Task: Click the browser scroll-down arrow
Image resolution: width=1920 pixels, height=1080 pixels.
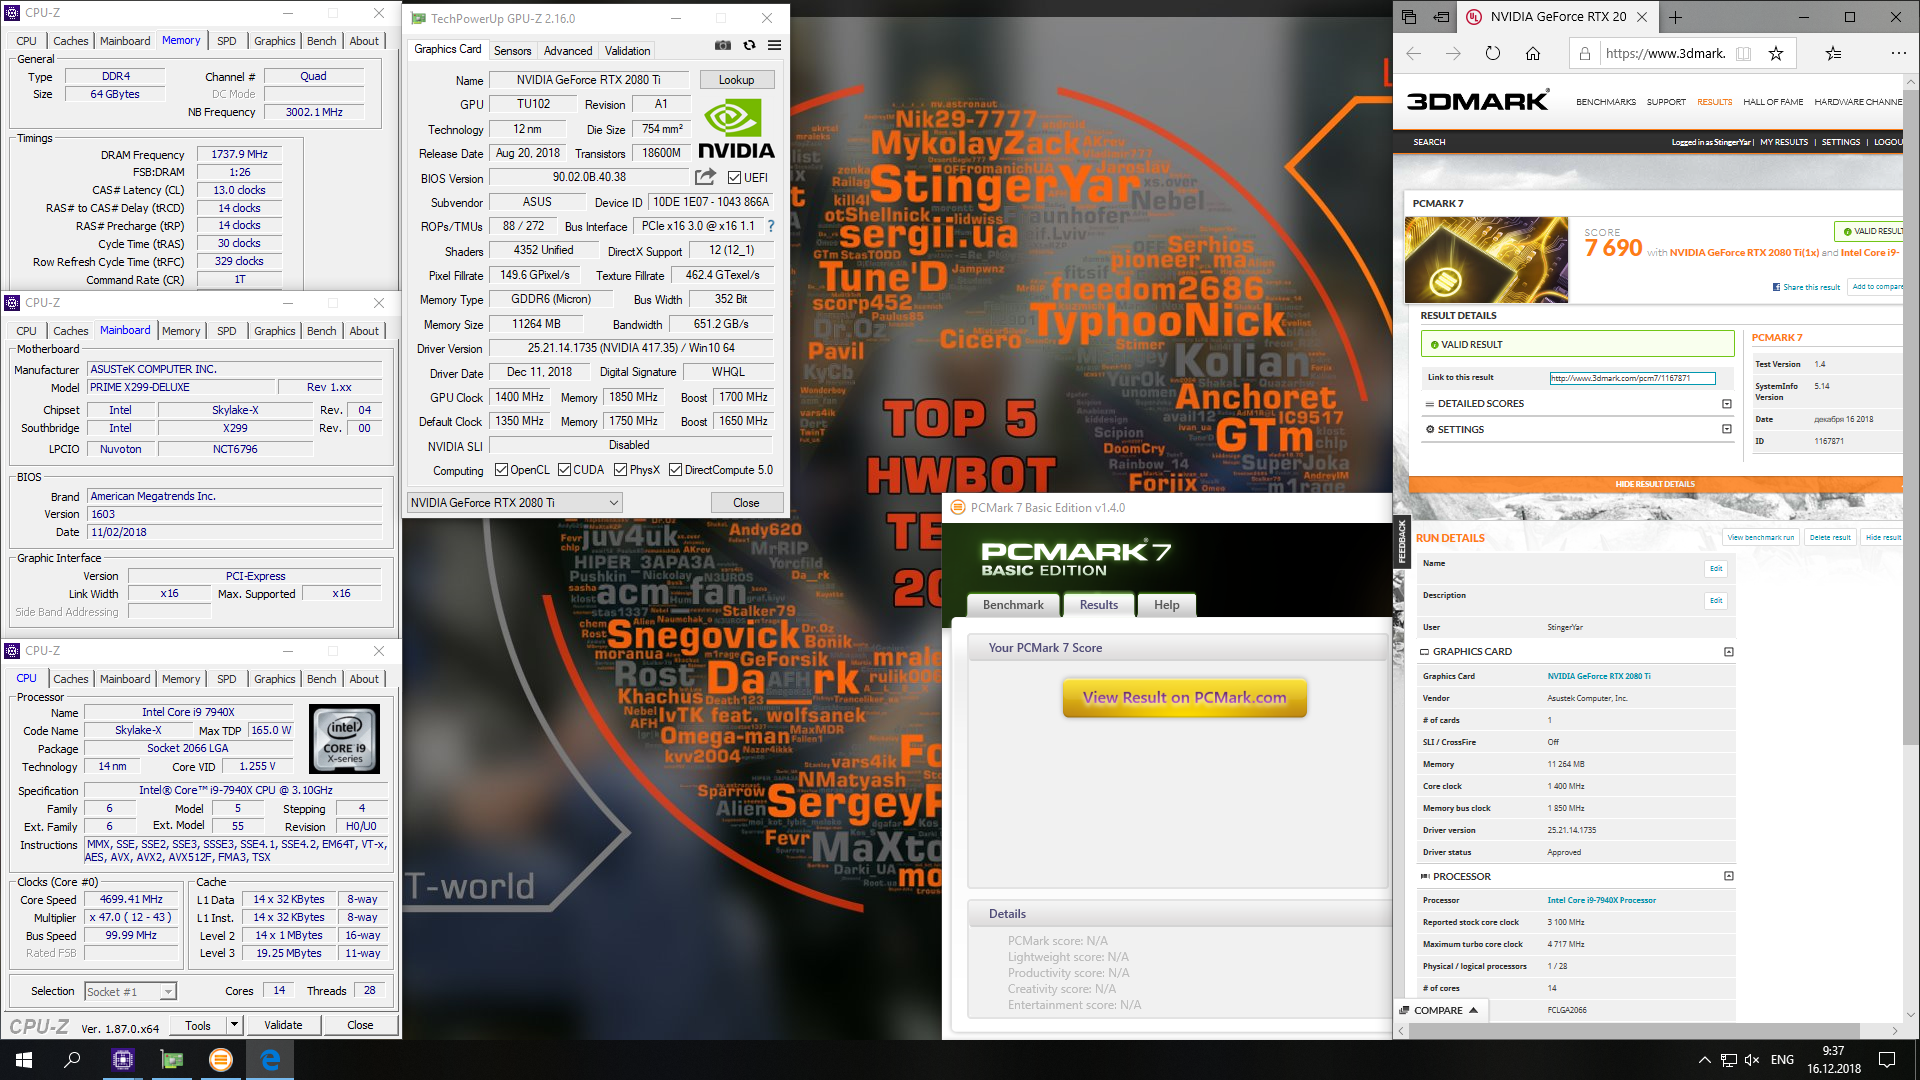Action: point(1911,1015)
